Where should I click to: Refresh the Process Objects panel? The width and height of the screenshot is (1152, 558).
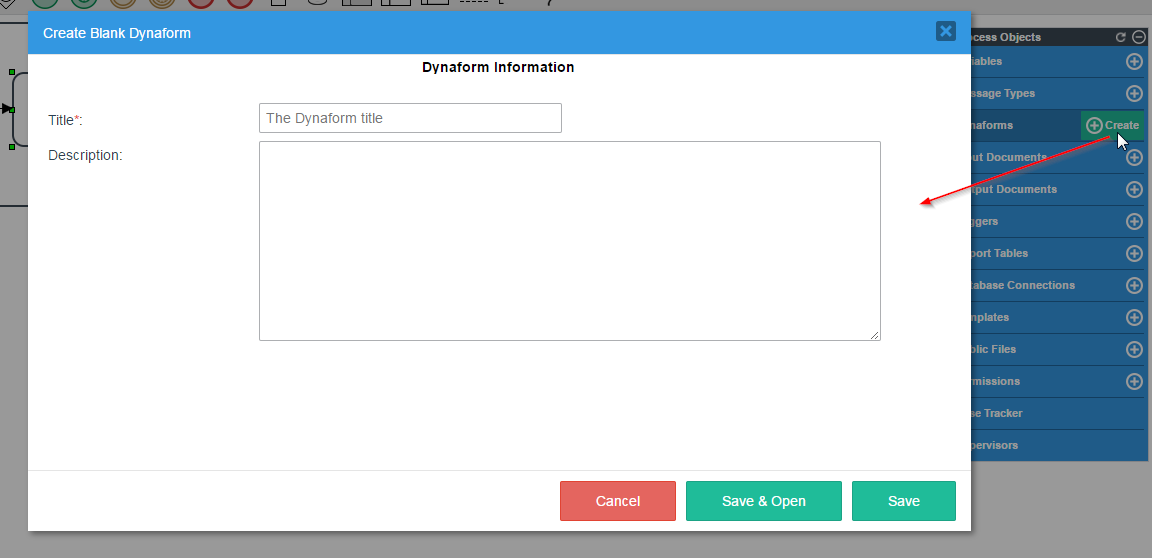[x=1121, y=37]
